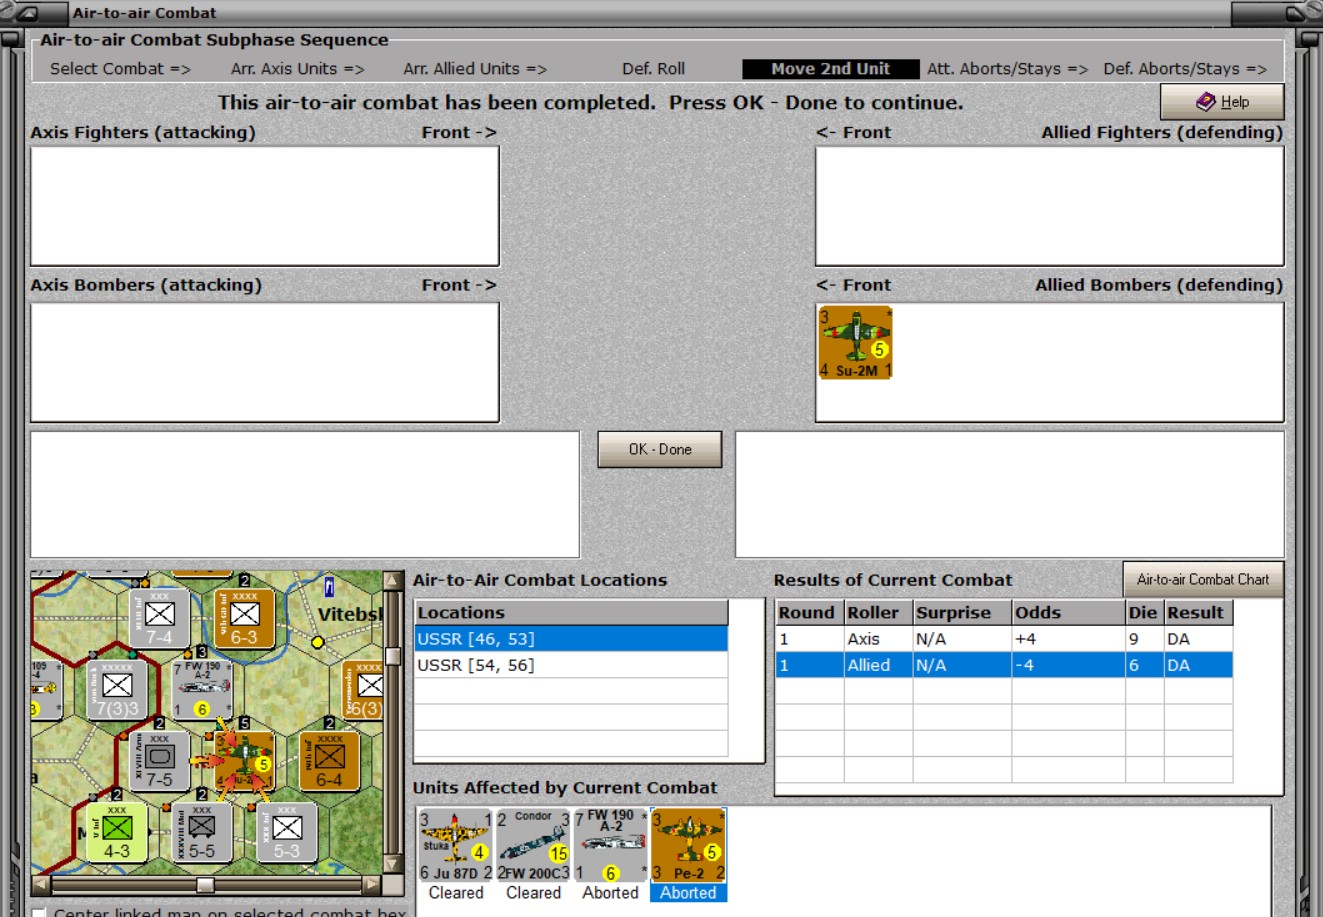Click the Die column header

pyautogui.click(x=1144, y=613)
